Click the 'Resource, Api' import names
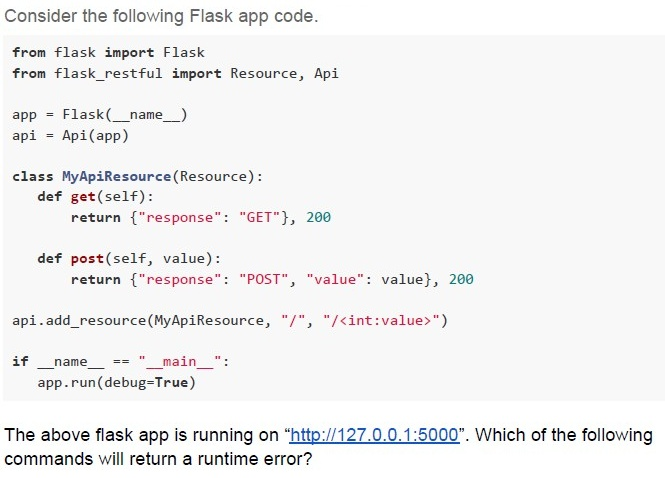665x478 pixels. point(284,74)
